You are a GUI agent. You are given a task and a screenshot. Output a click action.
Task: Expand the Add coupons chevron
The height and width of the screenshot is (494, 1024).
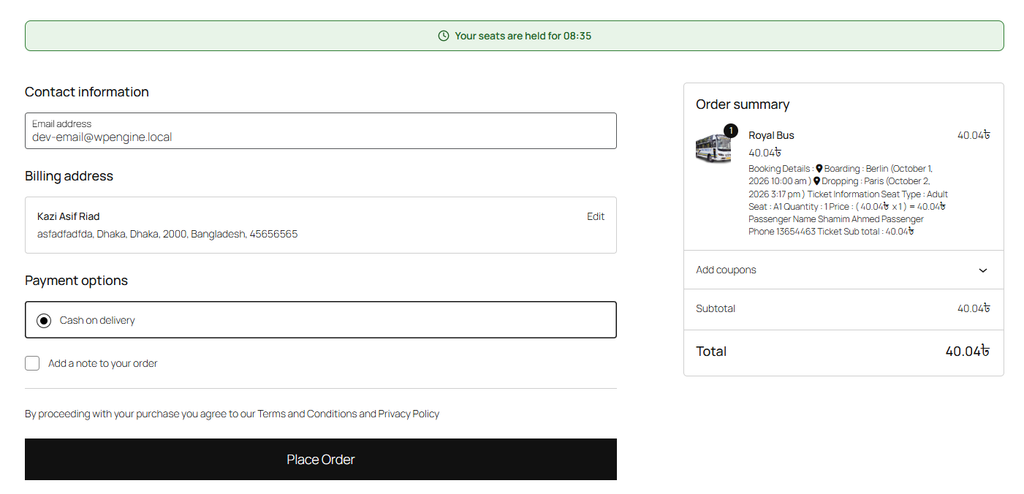point(983,271)
